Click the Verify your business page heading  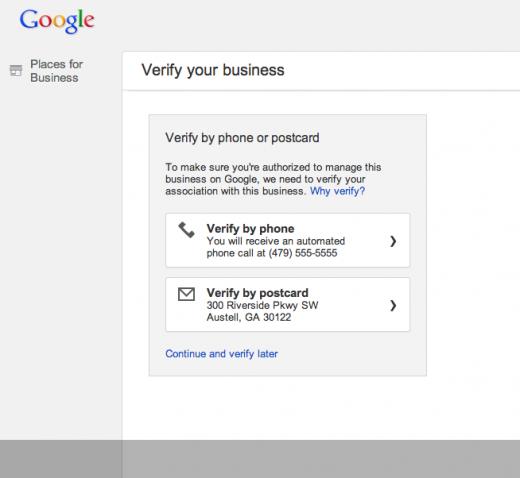[213, 70]
